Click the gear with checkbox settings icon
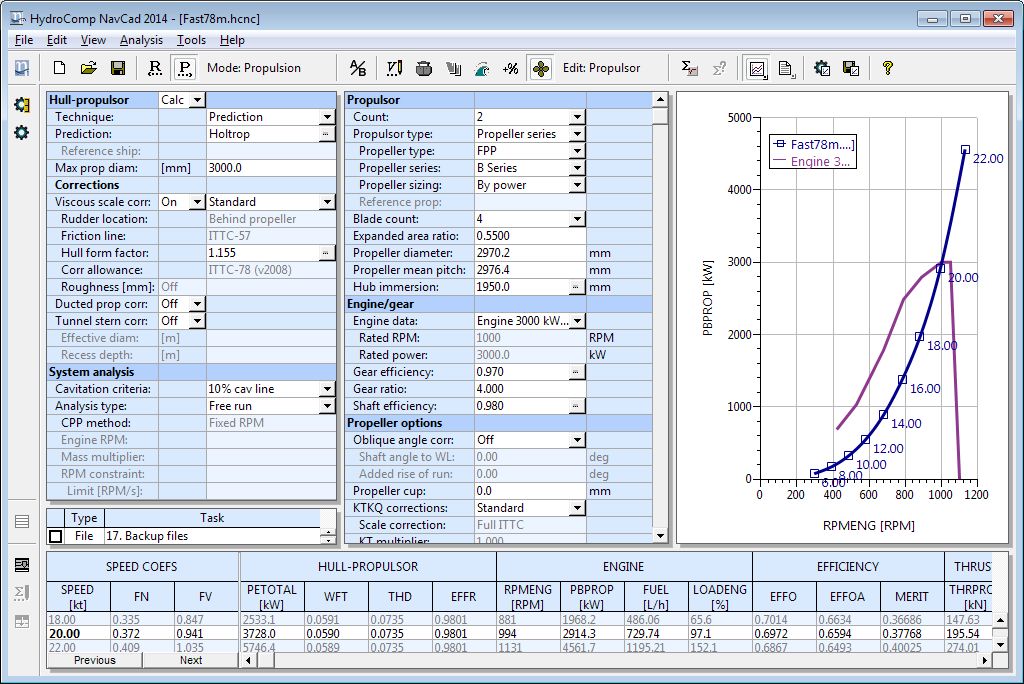The width and height of the screenshot is (1024, 684). point(822,68)
